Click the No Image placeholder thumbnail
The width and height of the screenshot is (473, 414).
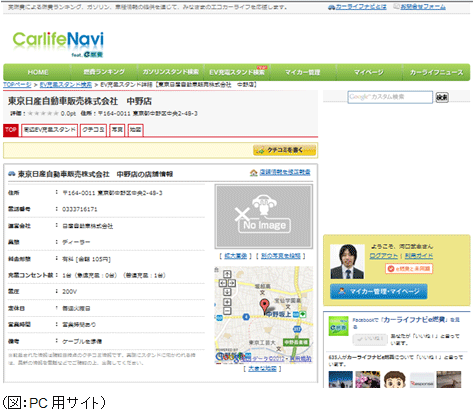[x=264, y=216]
